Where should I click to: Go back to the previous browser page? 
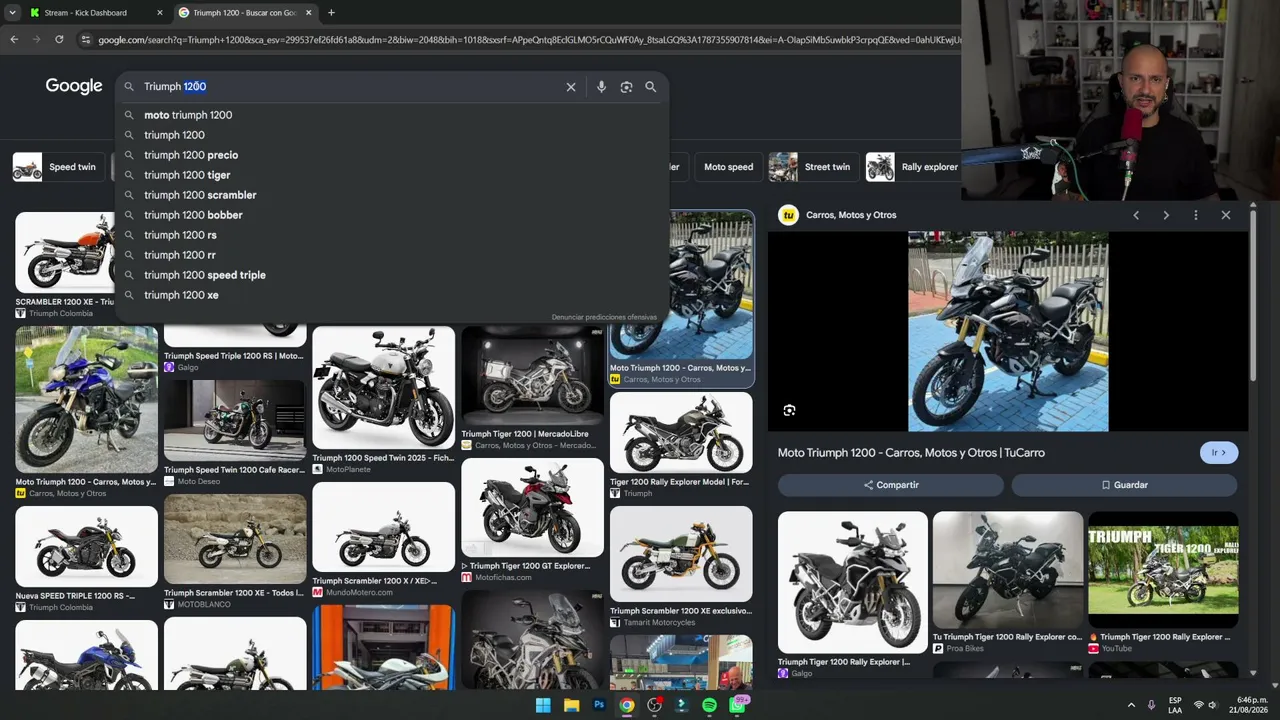(x=14, y=39)
